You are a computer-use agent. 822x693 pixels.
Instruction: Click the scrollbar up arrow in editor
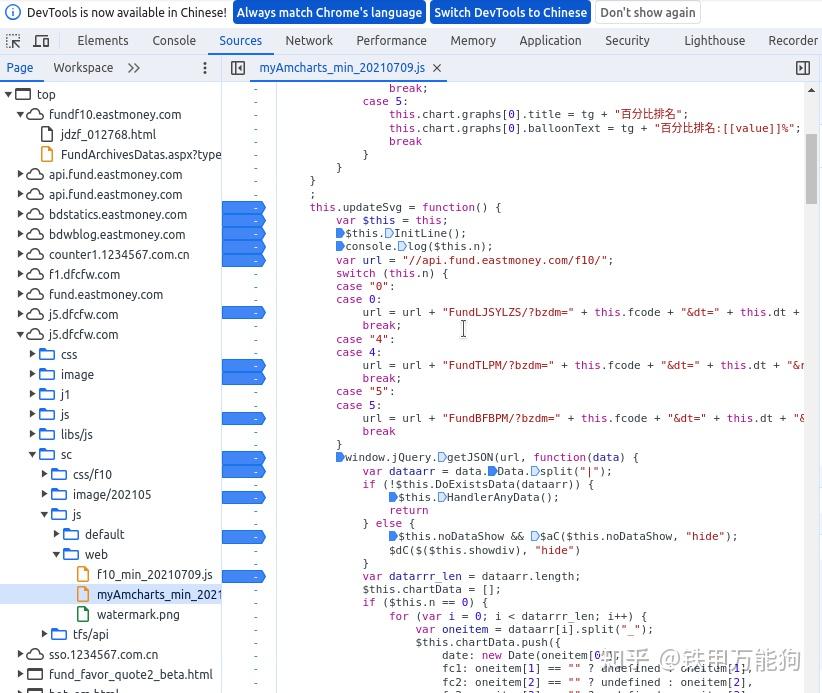[812, 90]
